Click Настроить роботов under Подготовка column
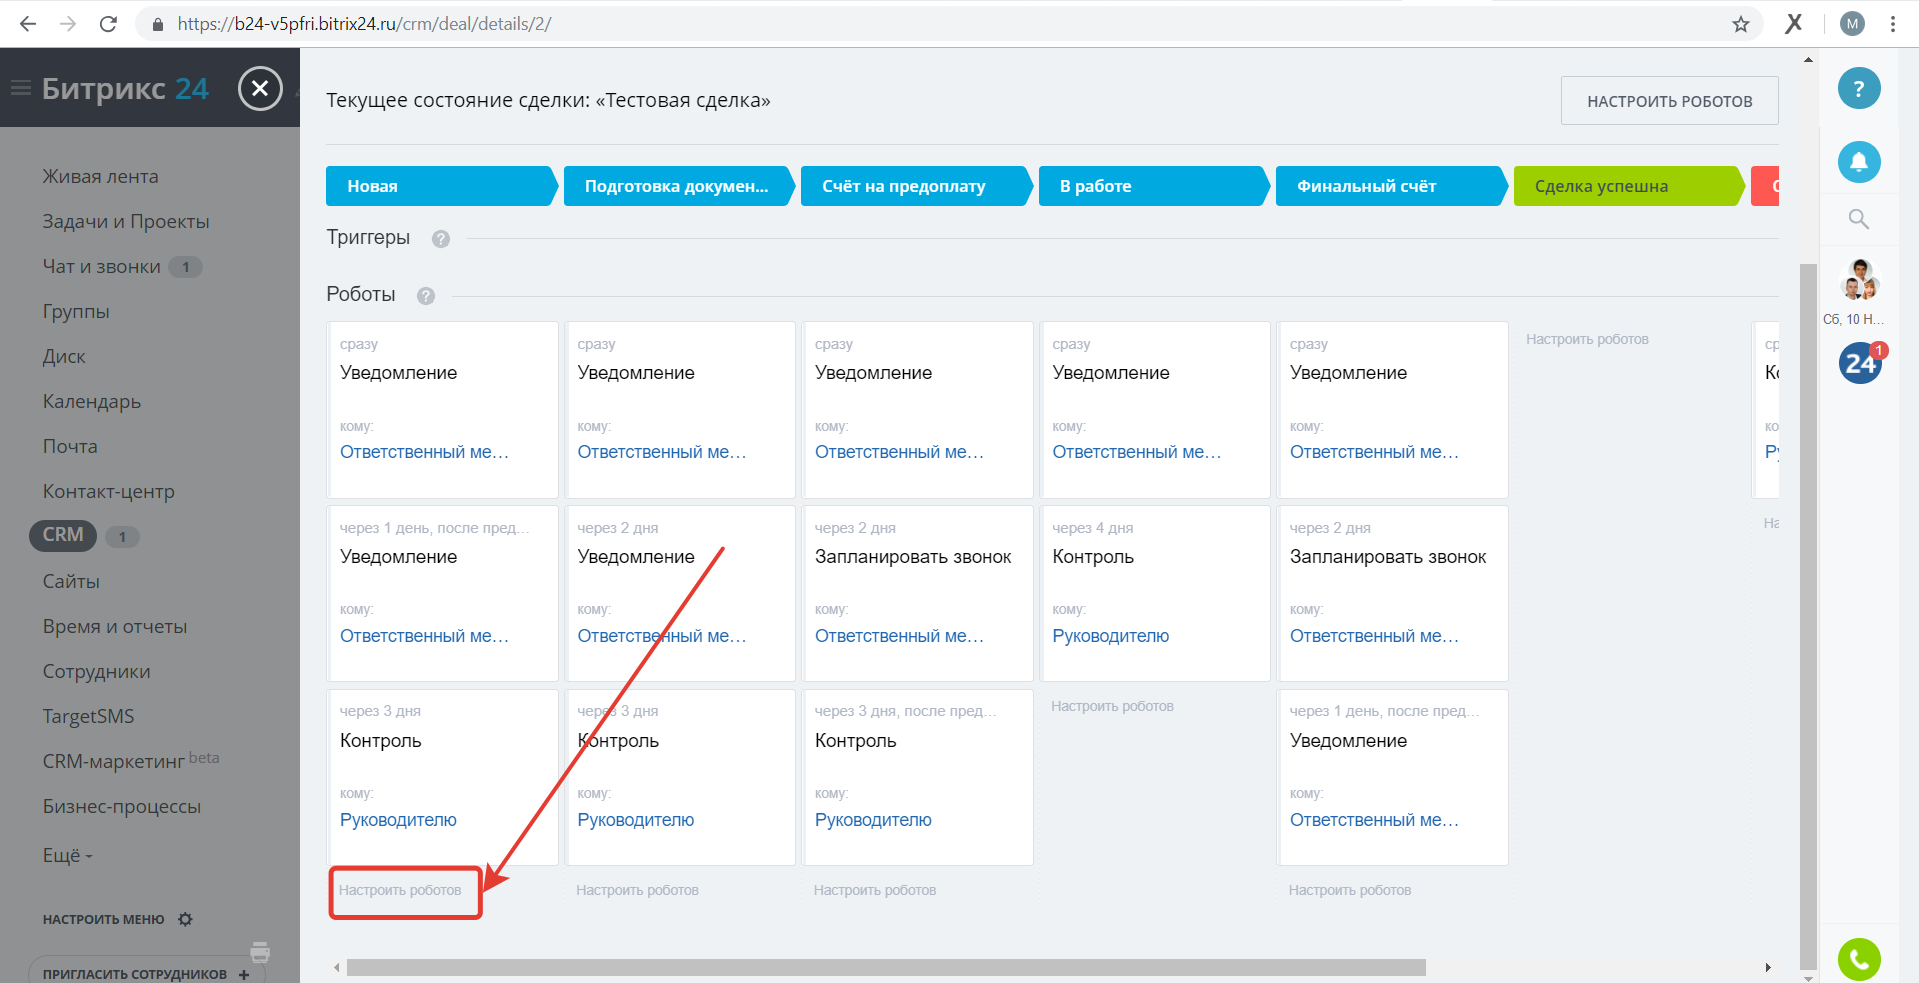This screenshot has height=983, width=1919. 637,890
